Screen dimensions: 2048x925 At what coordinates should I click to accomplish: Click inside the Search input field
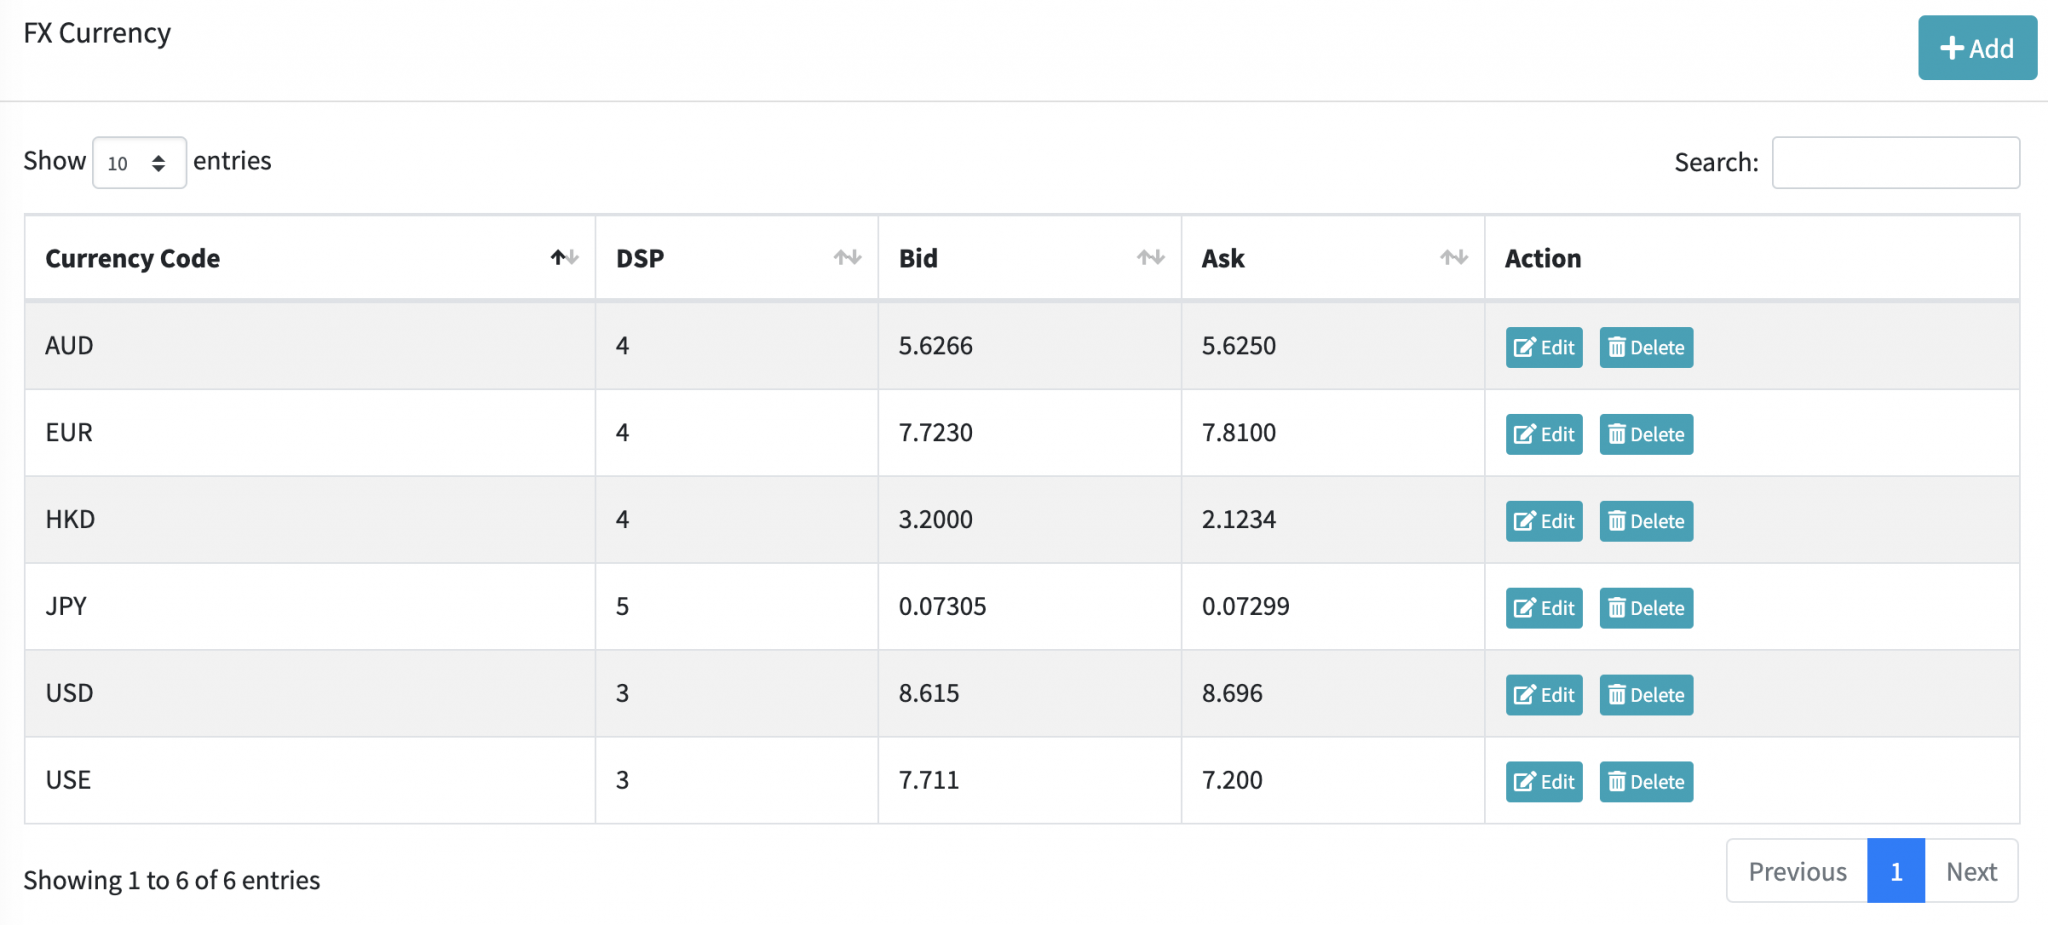1896,161
